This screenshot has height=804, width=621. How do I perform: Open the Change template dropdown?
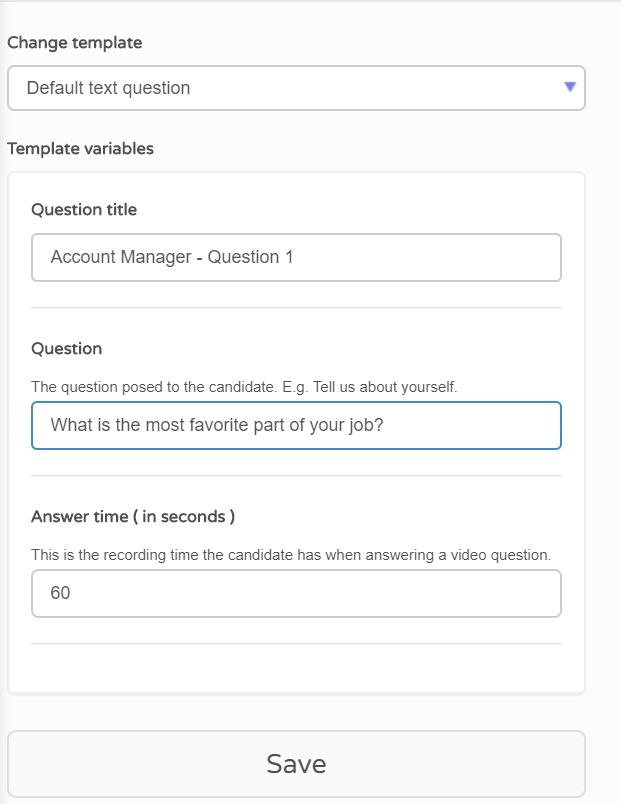pos(296,88)
